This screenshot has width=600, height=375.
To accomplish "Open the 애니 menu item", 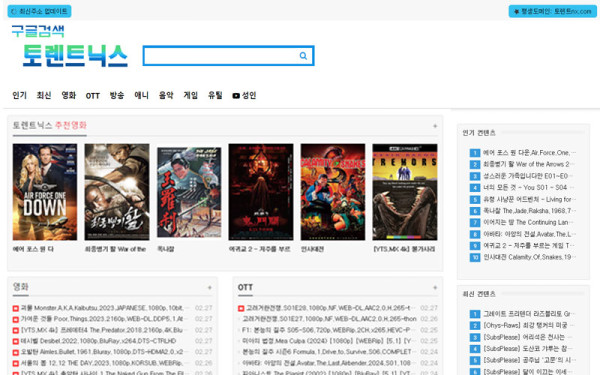I will pyautogui.click(x=141, y=95).
